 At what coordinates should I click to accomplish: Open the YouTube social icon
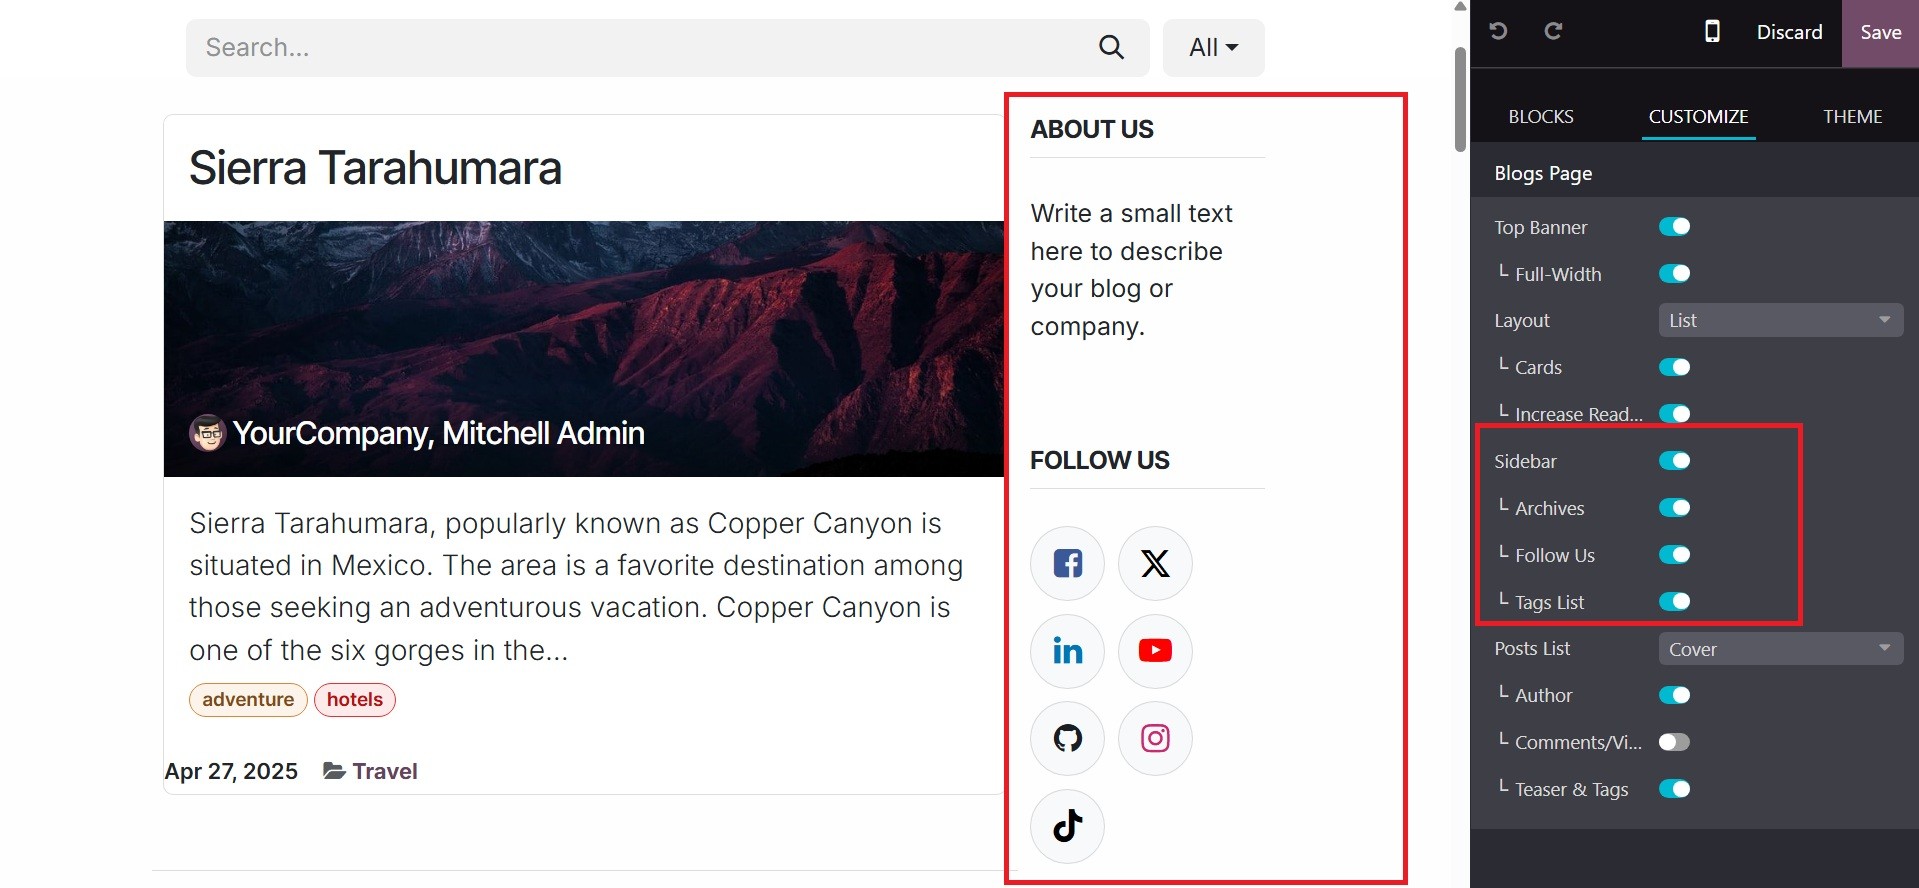click(x=1155, y=651)
